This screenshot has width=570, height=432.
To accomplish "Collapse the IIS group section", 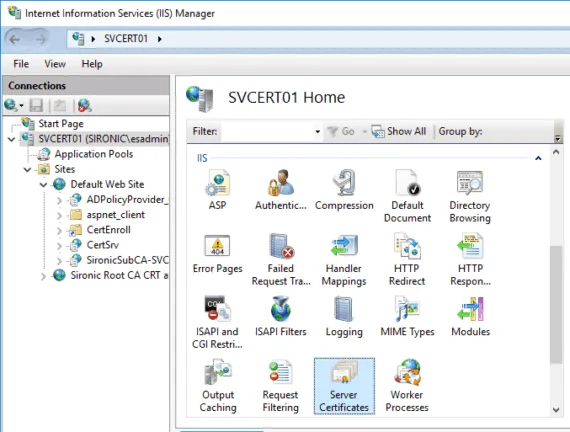I will point(538,158).
